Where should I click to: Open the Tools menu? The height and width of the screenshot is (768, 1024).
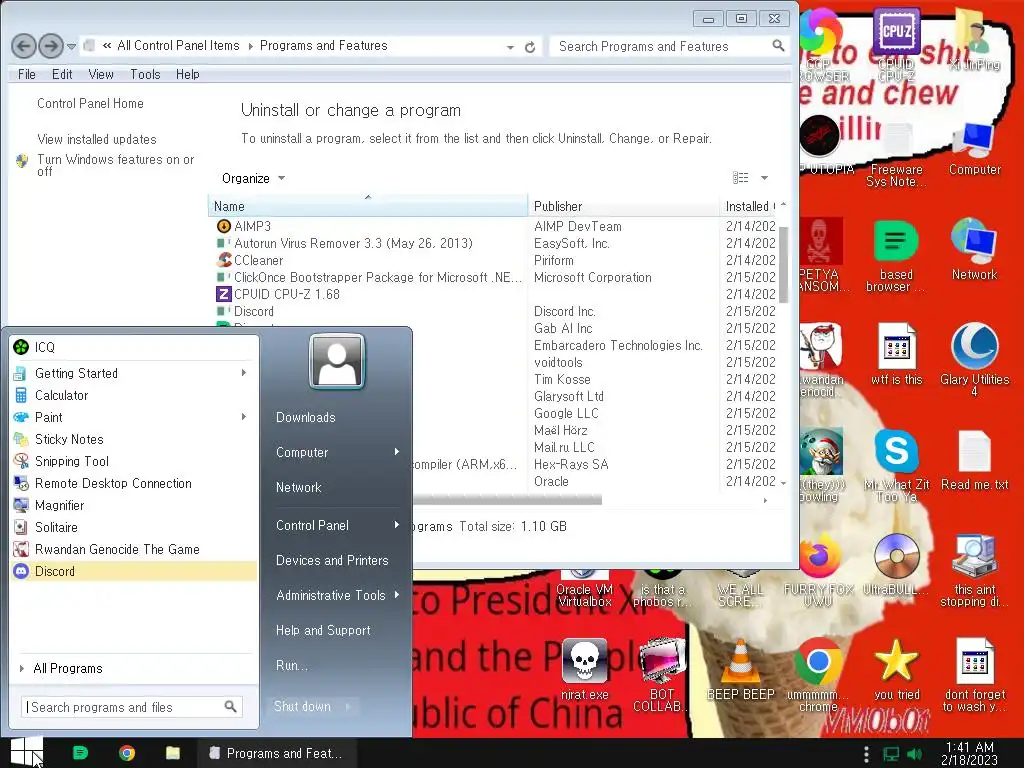[145, 74]
